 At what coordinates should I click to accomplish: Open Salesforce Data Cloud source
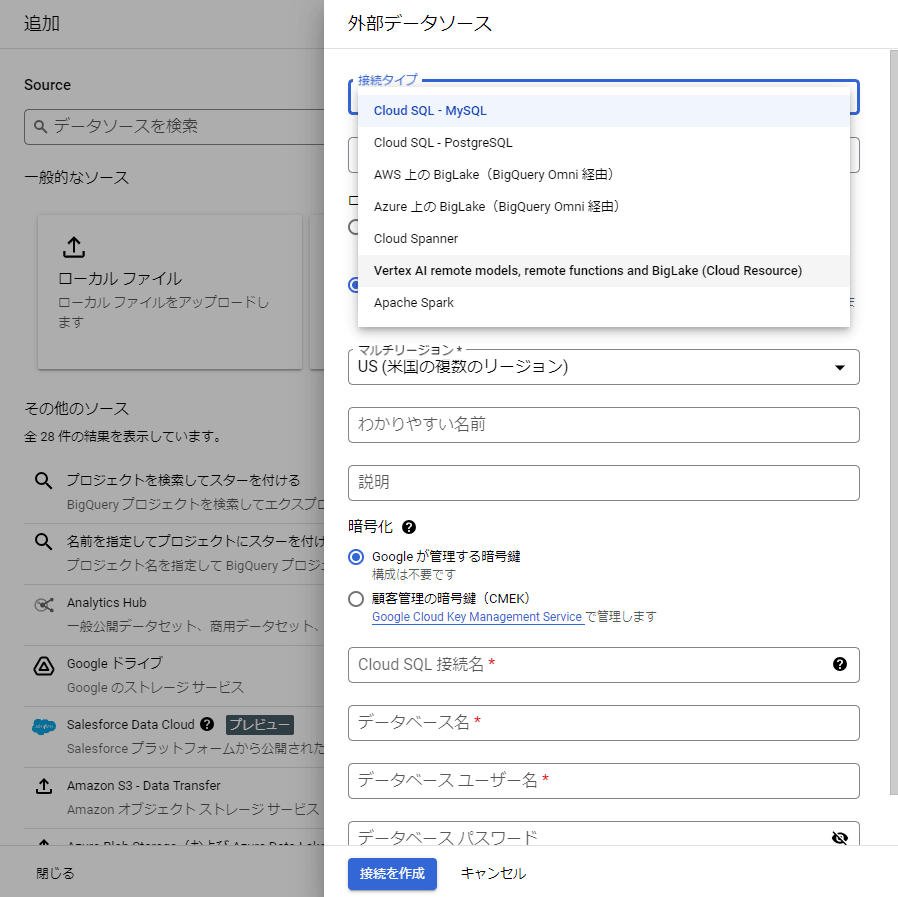(x=174, y=737)
